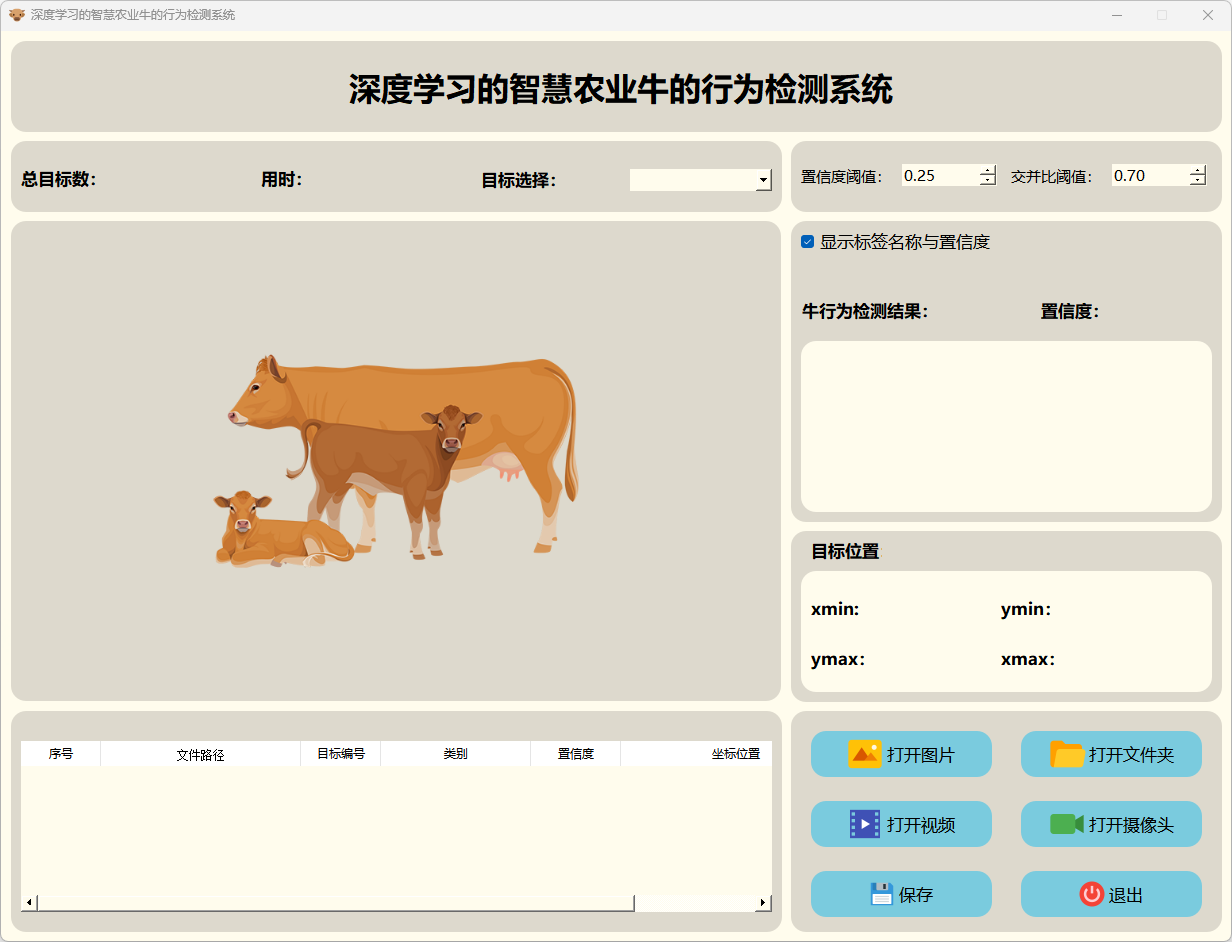Click the table's right scroll arrow

click(x=764, y=903)
